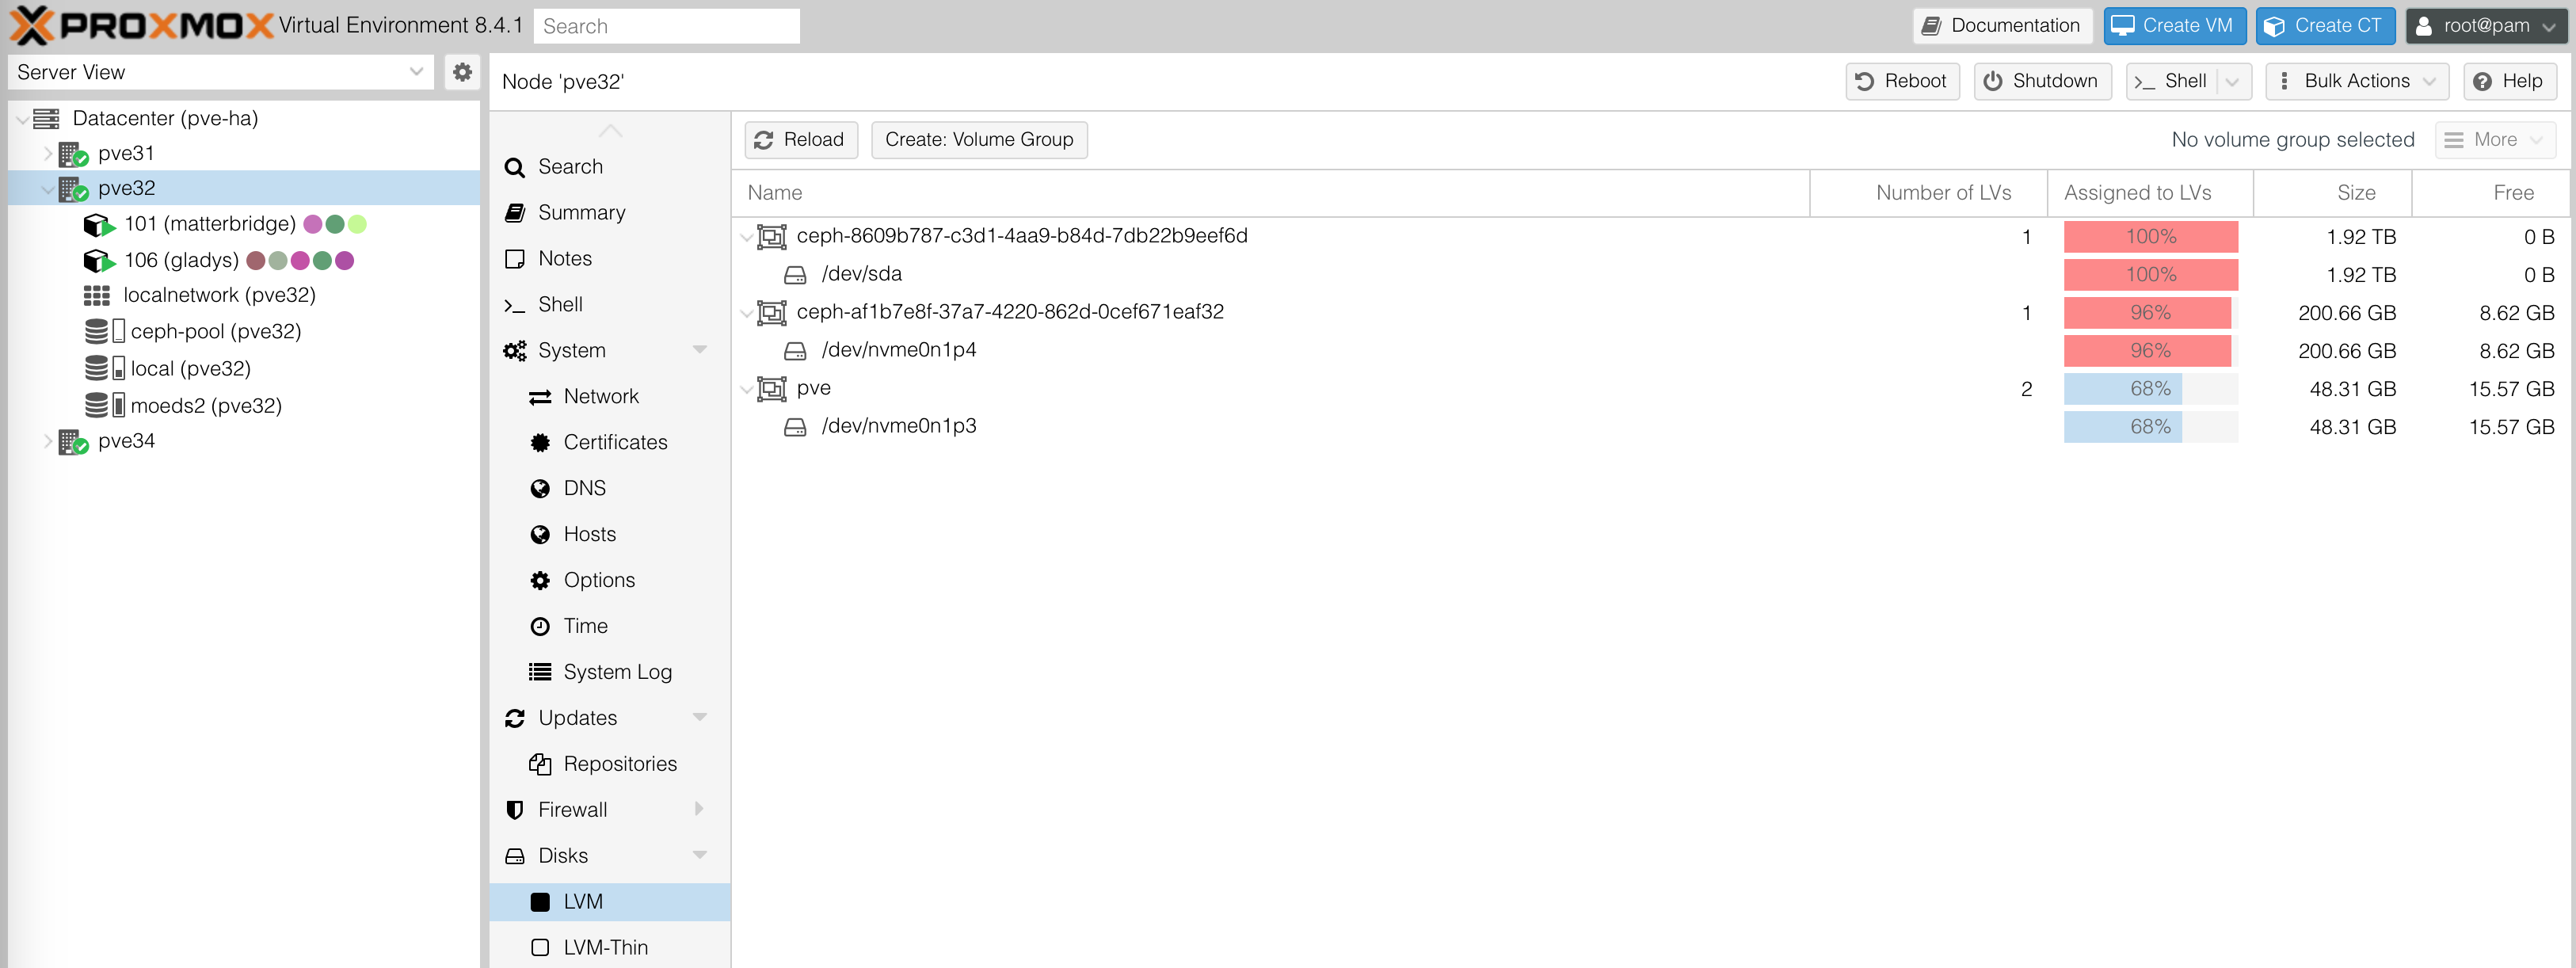Click the /dev/nvme0n1p4 disk icon
The height and width of the screenshot is (968, 2576).
(795, 351)
